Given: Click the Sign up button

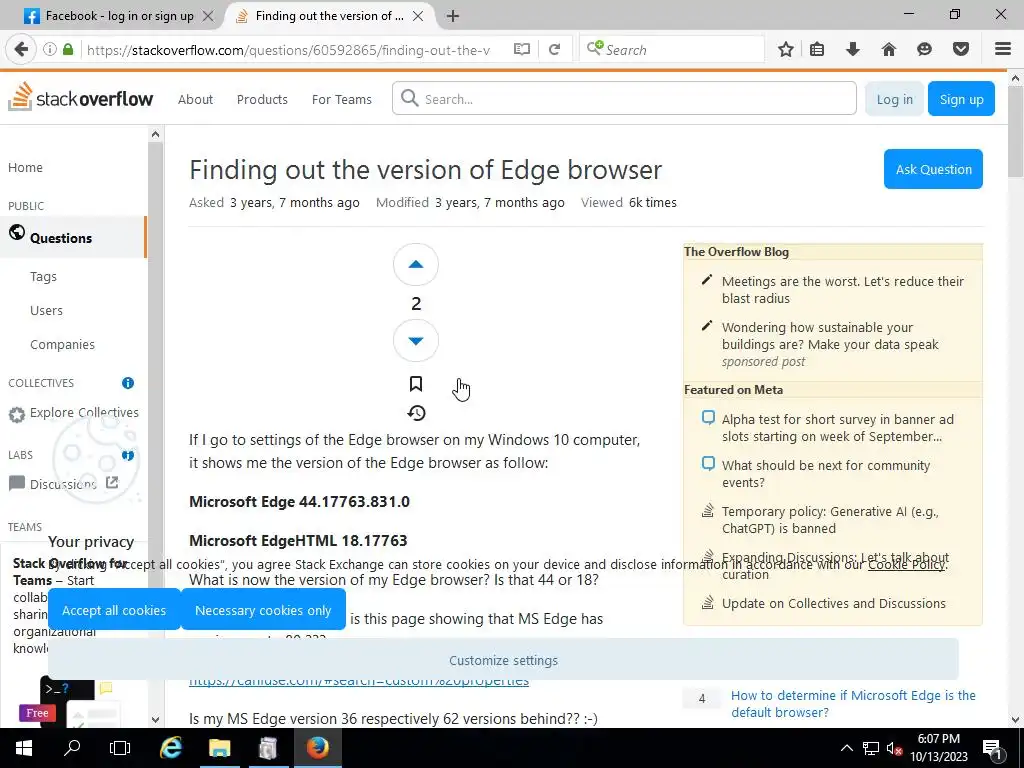Looking at the screenshot, I should tap(961, 99).
